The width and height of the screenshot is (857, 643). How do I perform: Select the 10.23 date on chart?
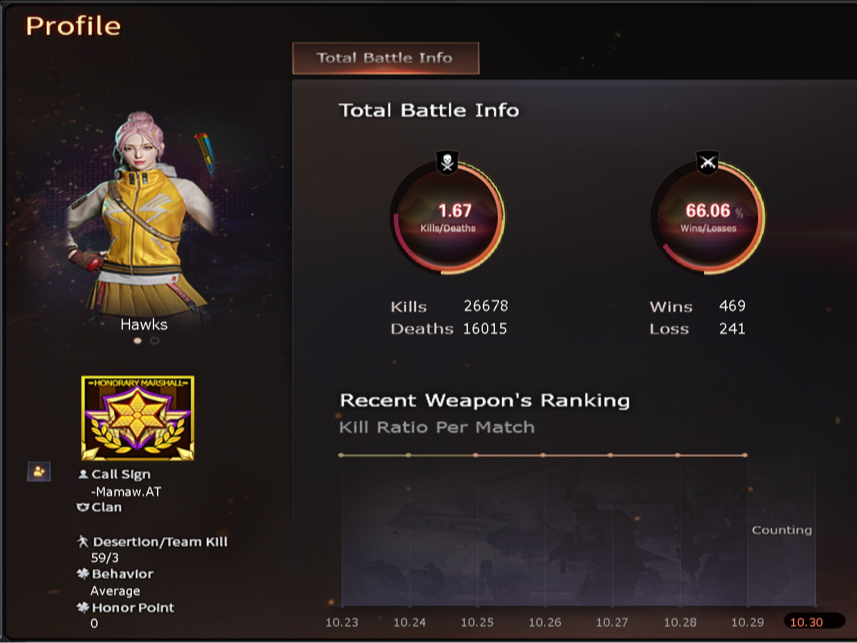pyautogui.click(x=342, y=622)
